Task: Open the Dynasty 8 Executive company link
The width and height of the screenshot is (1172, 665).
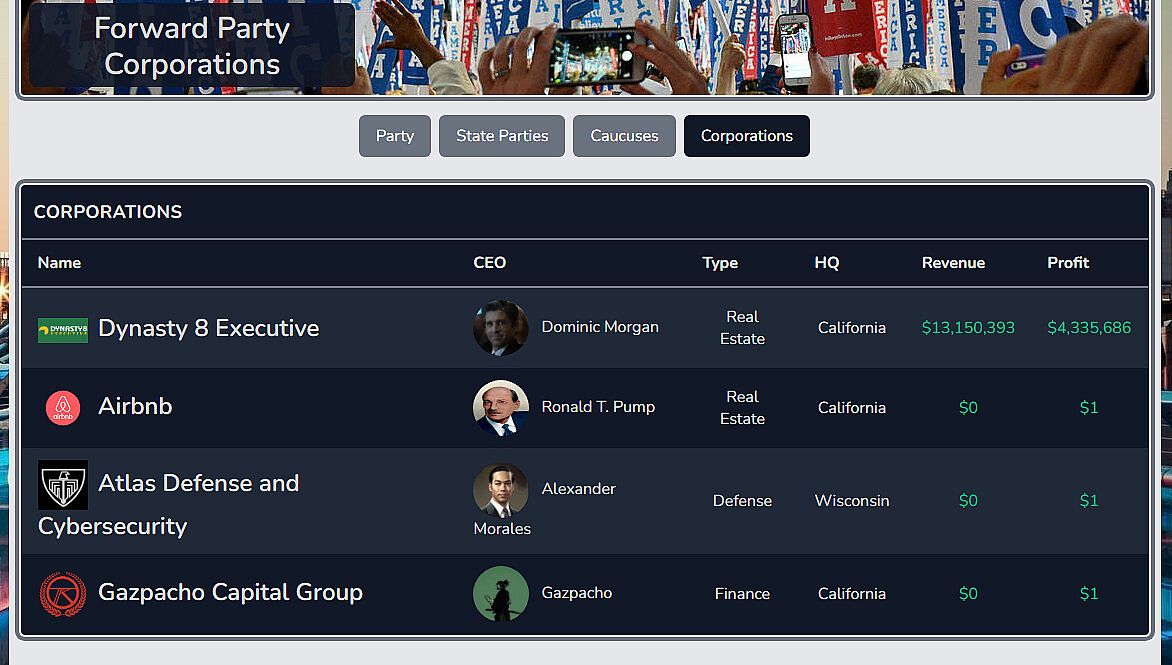Action: 208,328
